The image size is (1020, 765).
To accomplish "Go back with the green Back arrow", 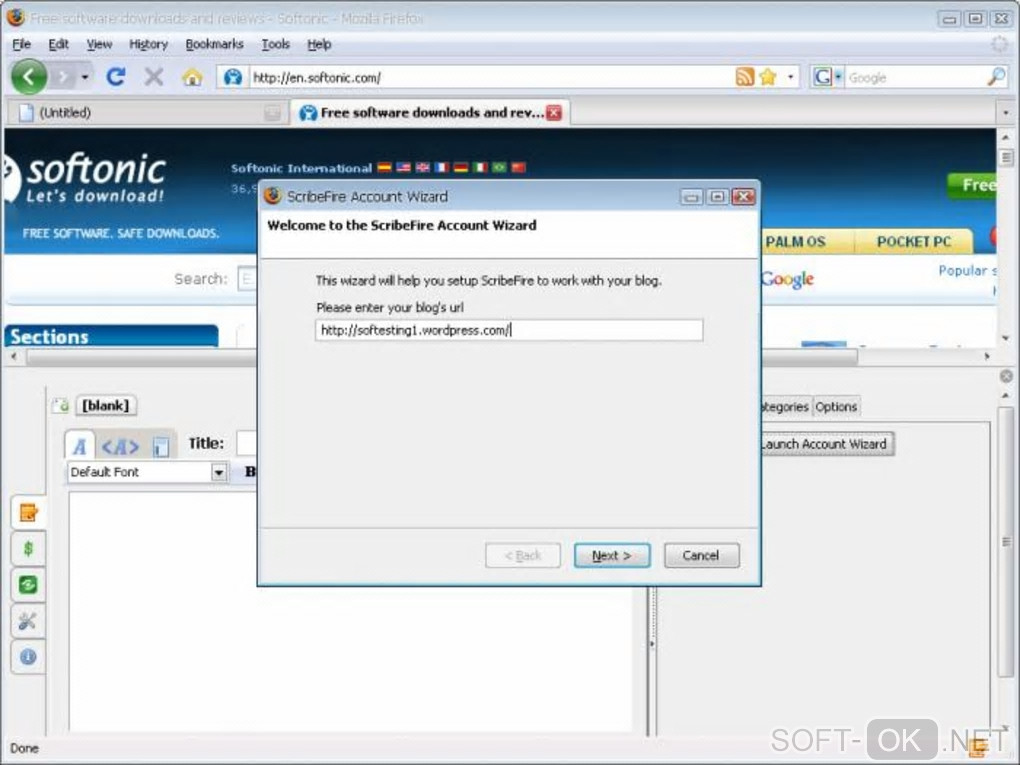I will [29, 77].
